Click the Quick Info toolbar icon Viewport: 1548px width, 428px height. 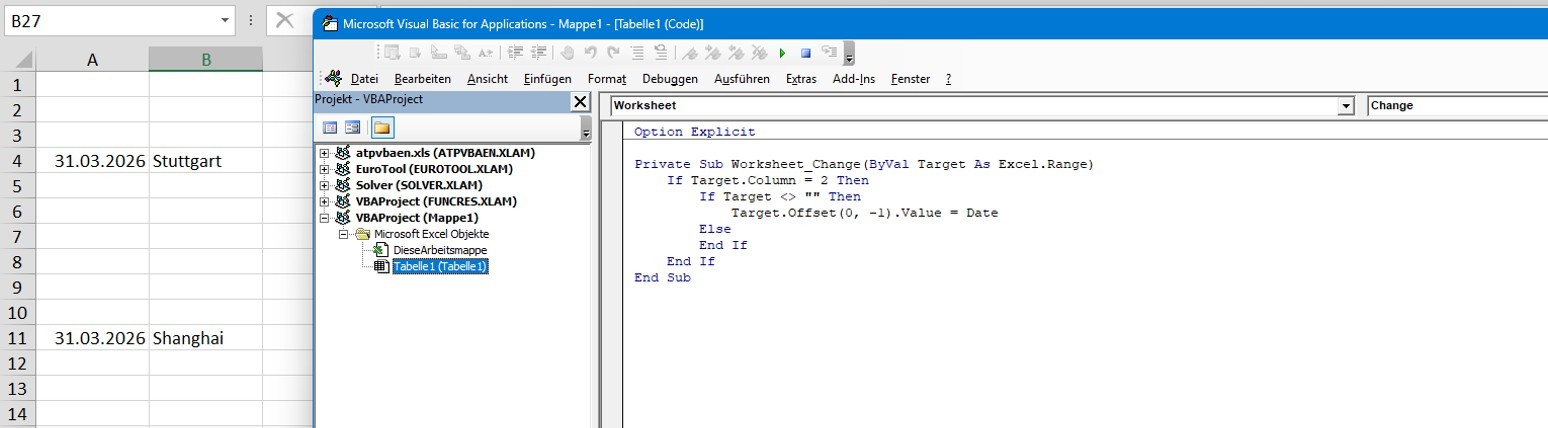(438, 53)
